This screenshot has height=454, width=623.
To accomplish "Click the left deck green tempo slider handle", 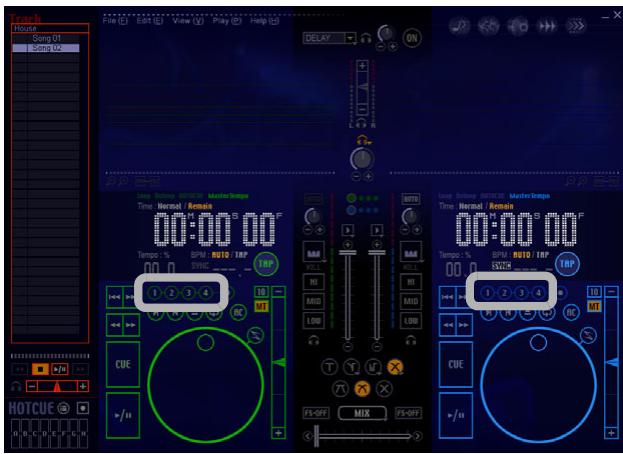I will (279, 362).
